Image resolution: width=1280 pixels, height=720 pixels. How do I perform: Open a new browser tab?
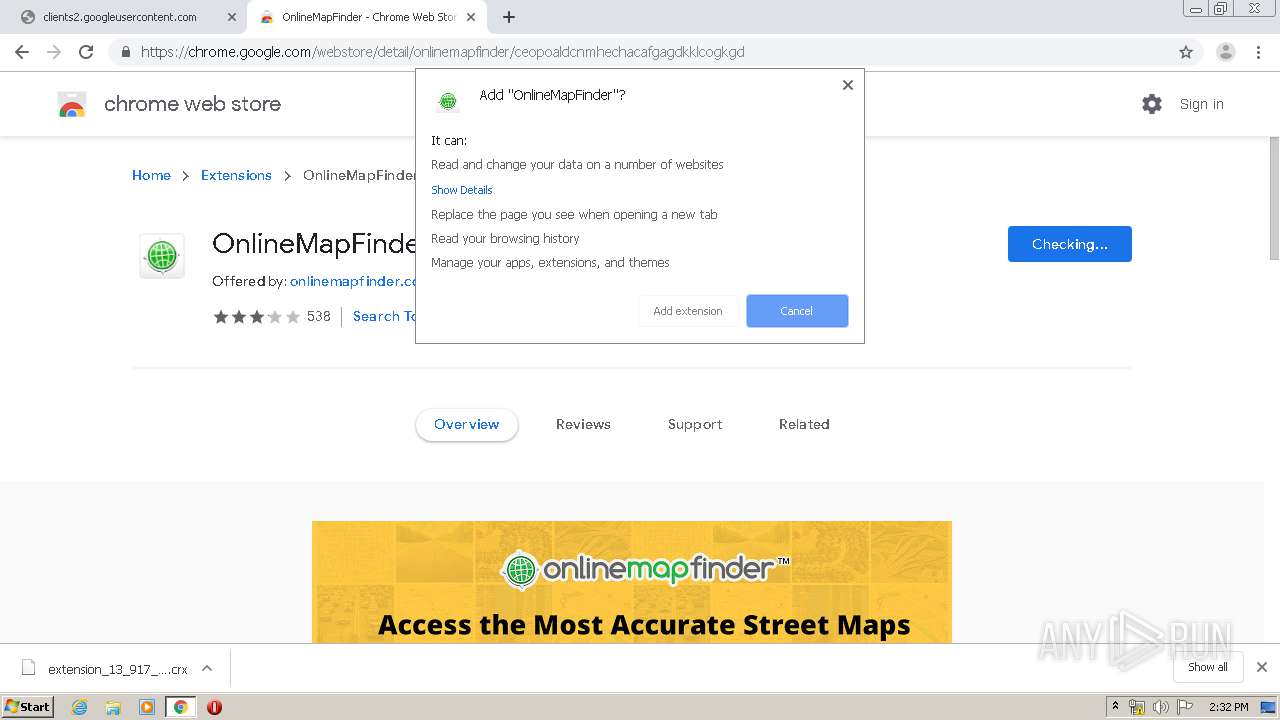pos(509,17)
